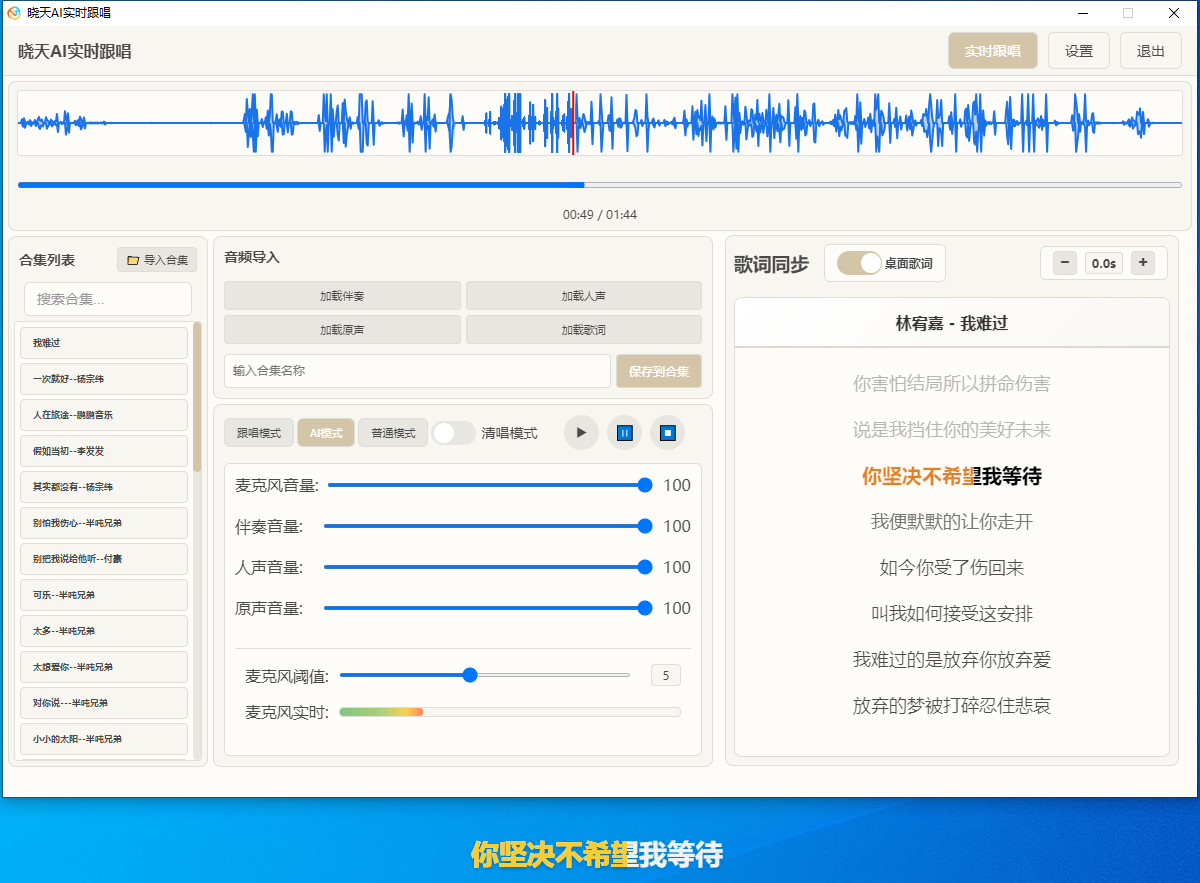Decrease lyric offset with minus button
The height and width of the screenshot is (883, 1200).
[1065, 263]
